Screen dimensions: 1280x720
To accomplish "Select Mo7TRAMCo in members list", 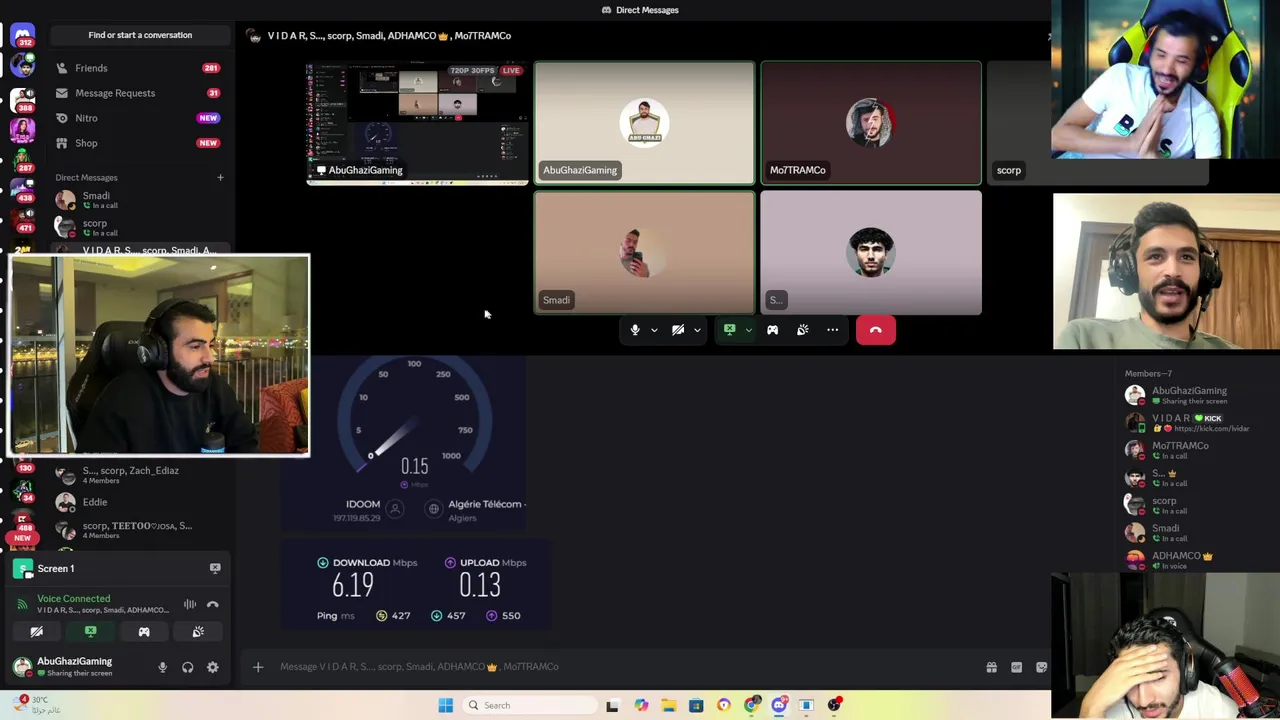I will click(1190, 450).
